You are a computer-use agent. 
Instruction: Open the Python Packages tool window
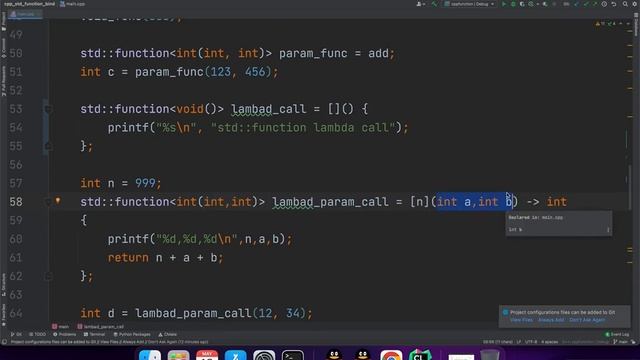coord(132,334)
